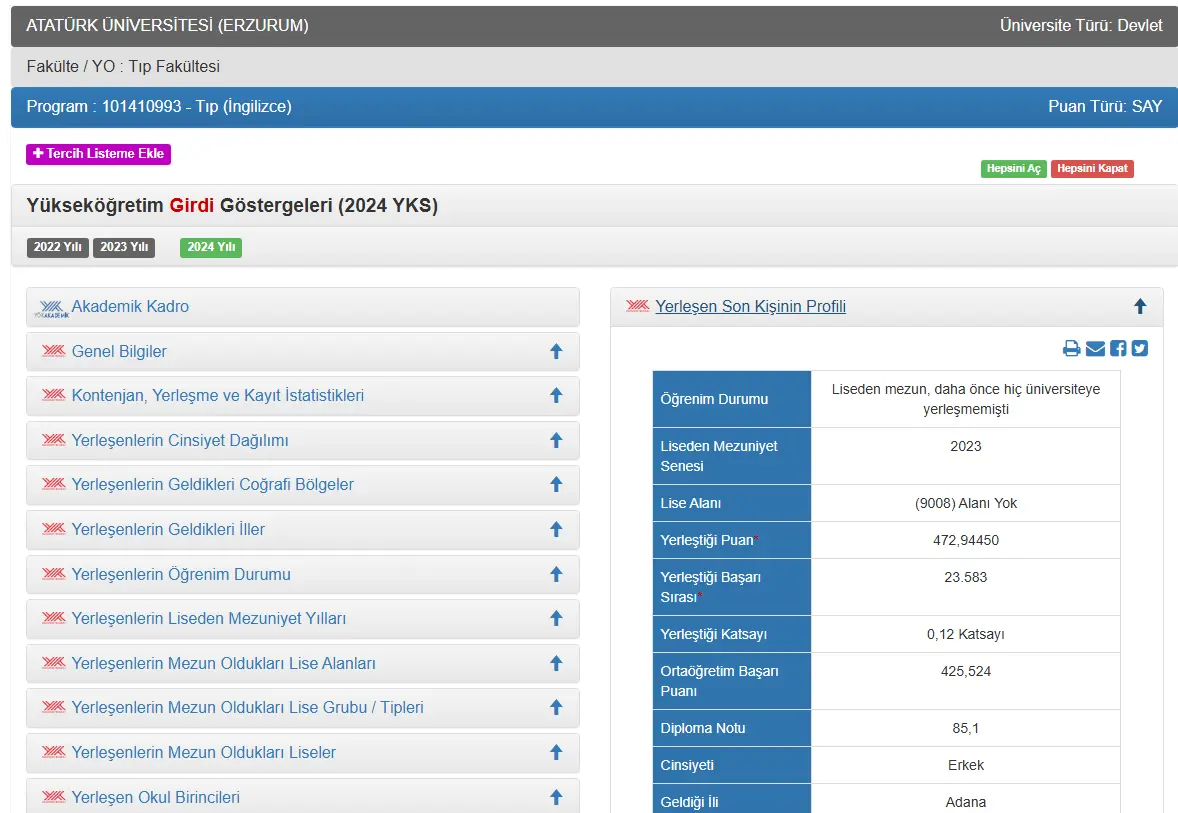Expand Yerleşenlerin Geldikleri Coğrafi Bölgeler arrow
This screenshot has height=813, width=1178.
(556, 485)
